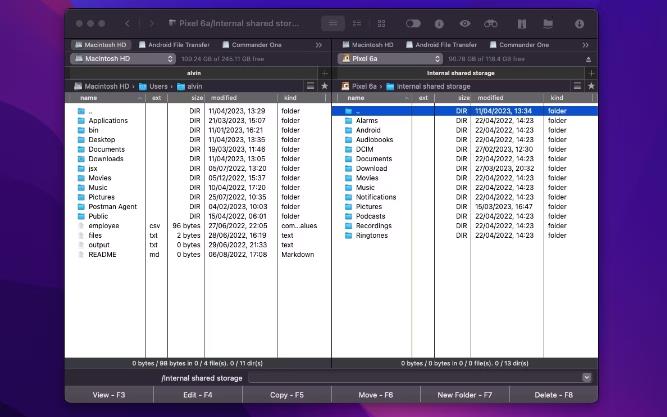Select the left pane Macintosh HD tab
The image size is (667, 417).
(101, 45)
